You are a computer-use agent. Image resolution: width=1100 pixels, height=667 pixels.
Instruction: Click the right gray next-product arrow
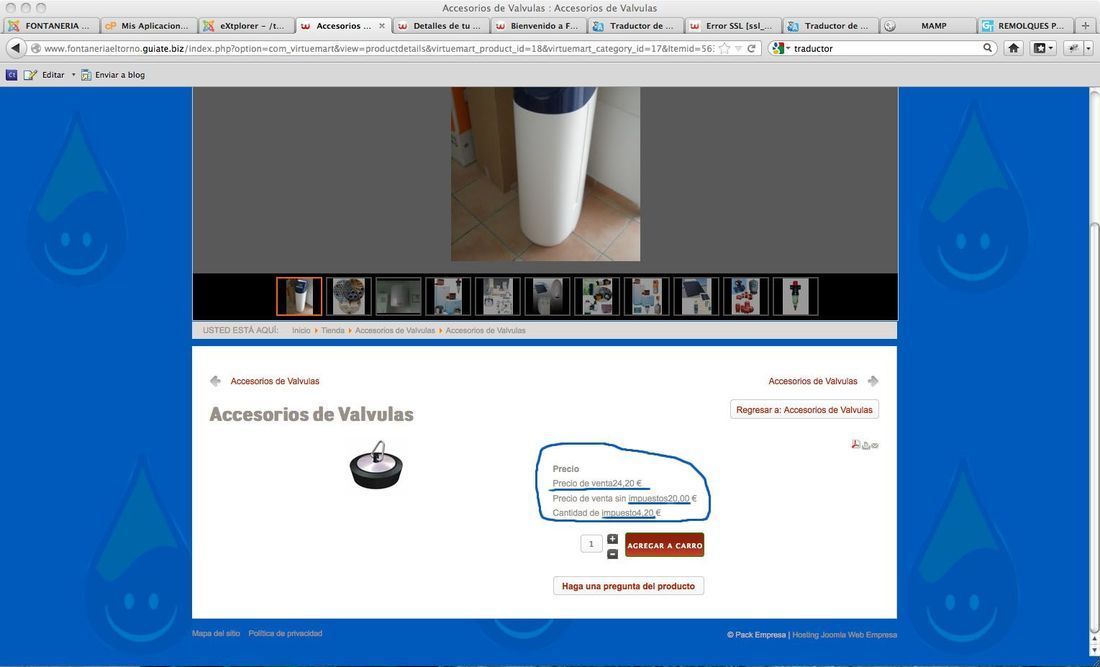pos(873,381)
